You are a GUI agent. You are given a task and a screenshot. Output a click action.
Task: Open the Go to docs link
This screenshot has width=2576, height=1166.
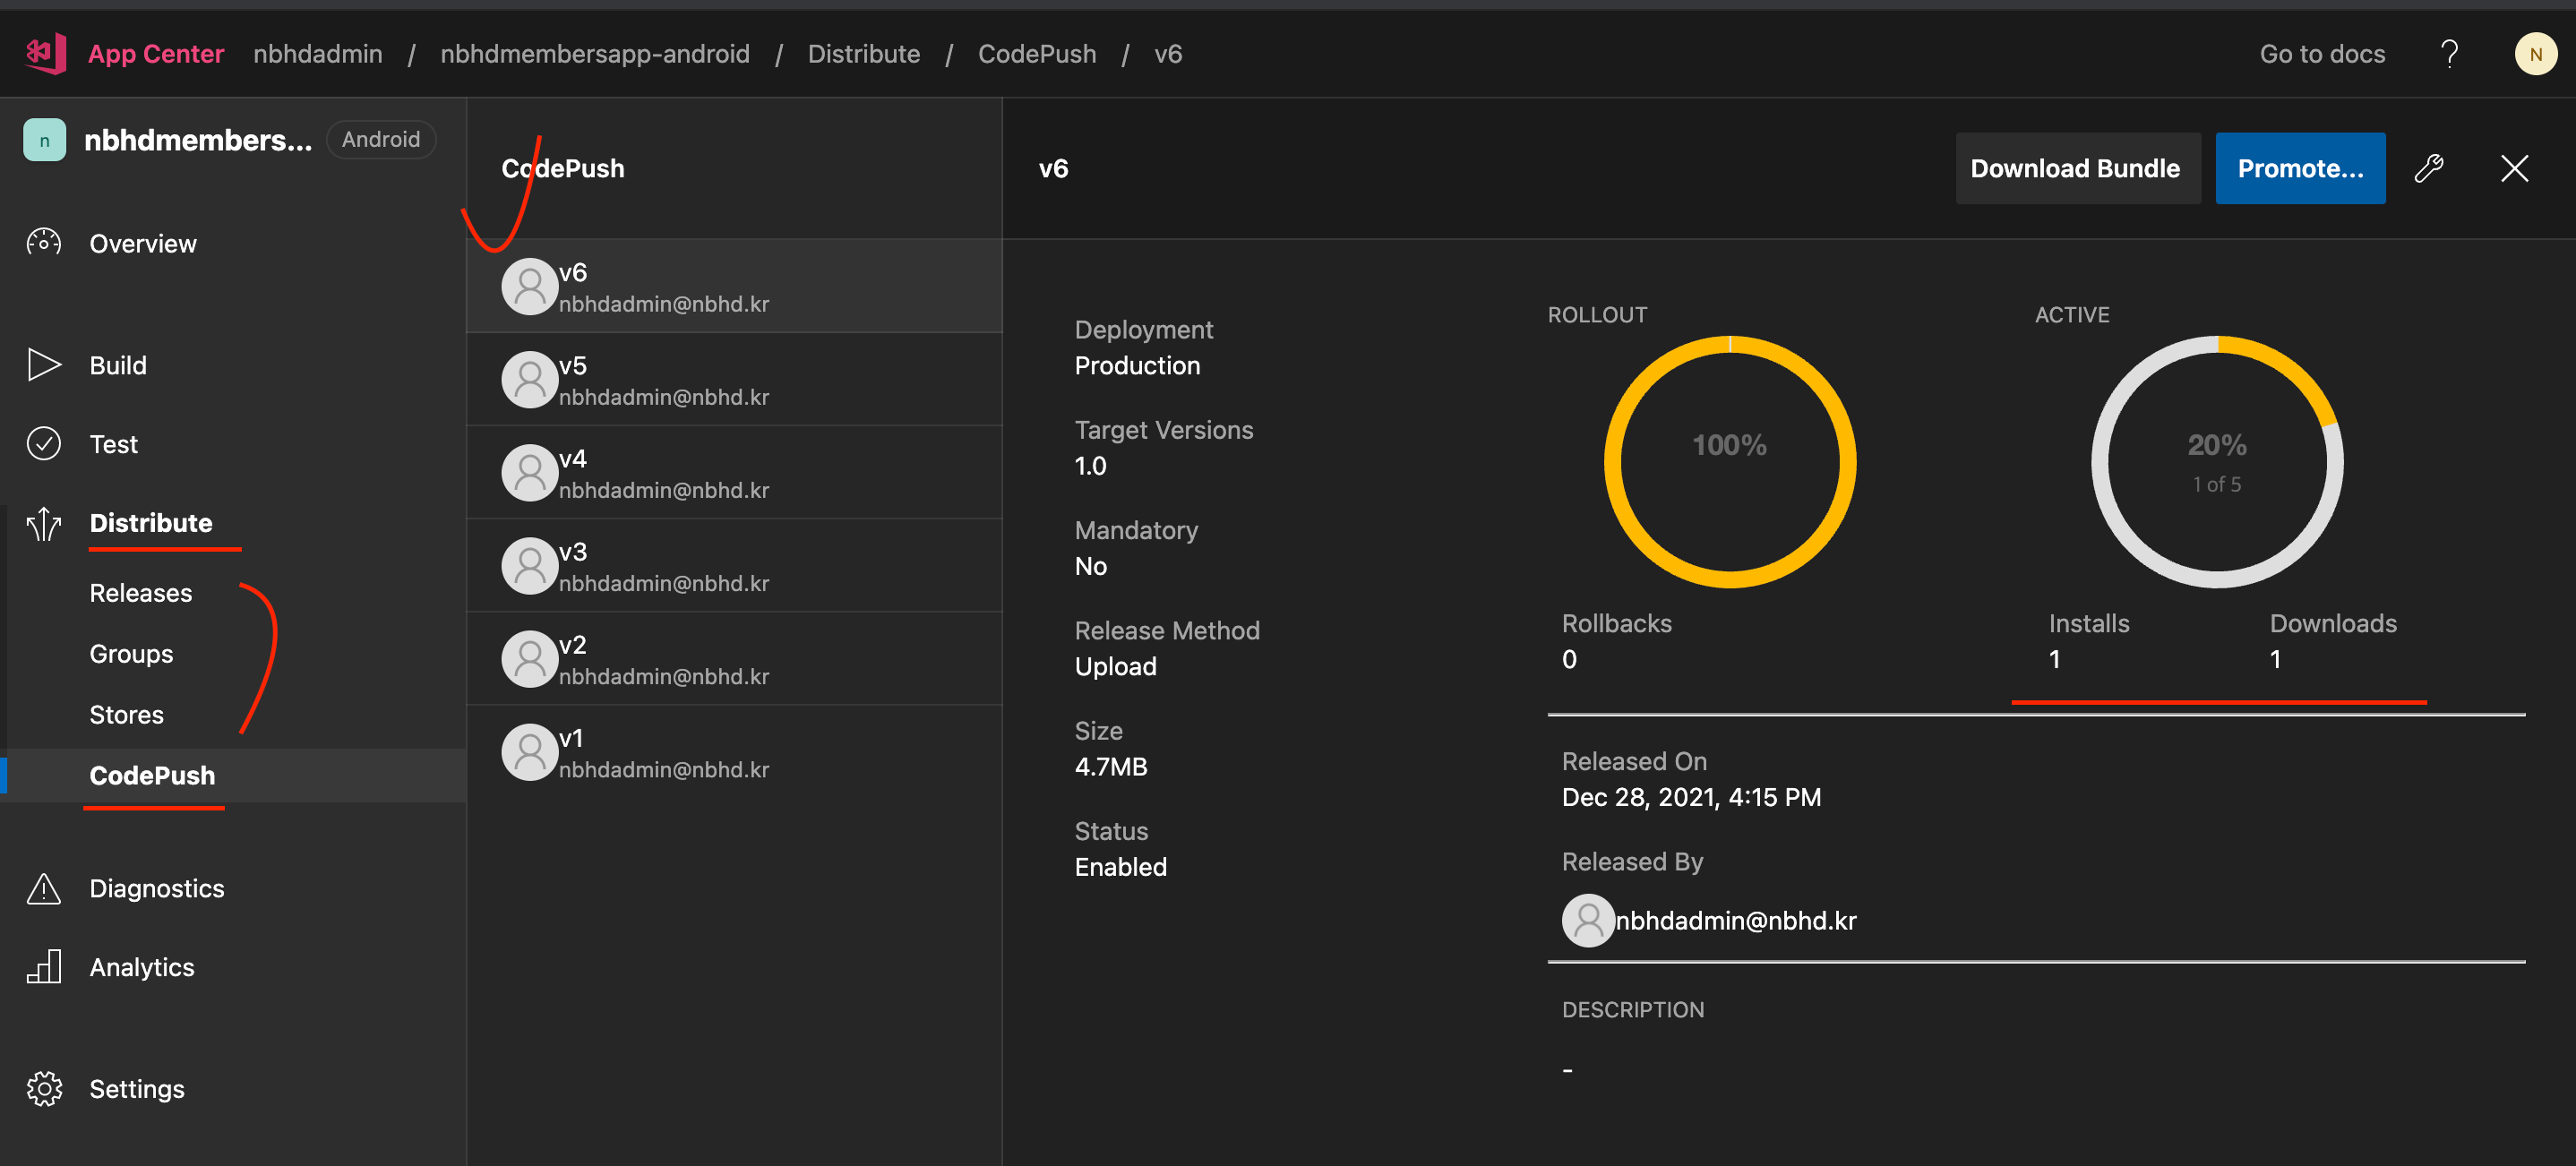coord(2322,54)
